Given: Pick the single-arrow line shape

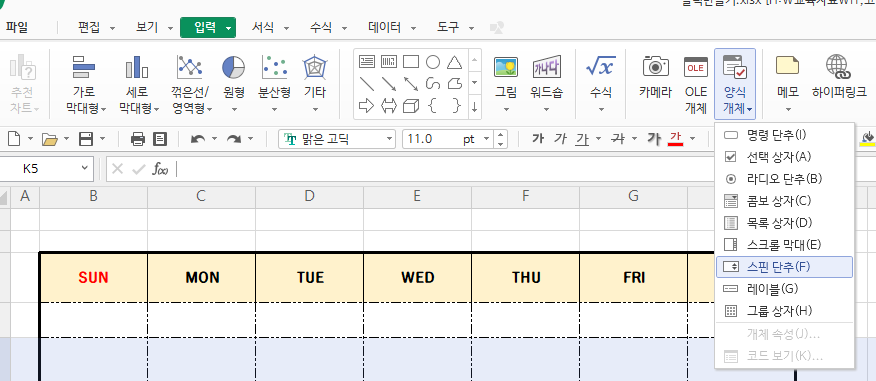Looking at the screenshot, I should [x=389, y=84].
